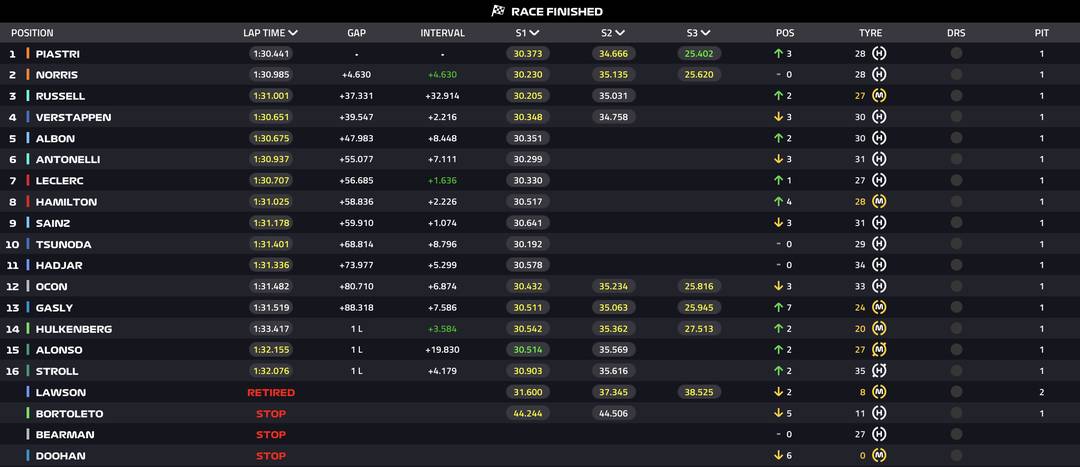Click Russell's gap value +37.331
1080x467 pixels.
point(356,96)
